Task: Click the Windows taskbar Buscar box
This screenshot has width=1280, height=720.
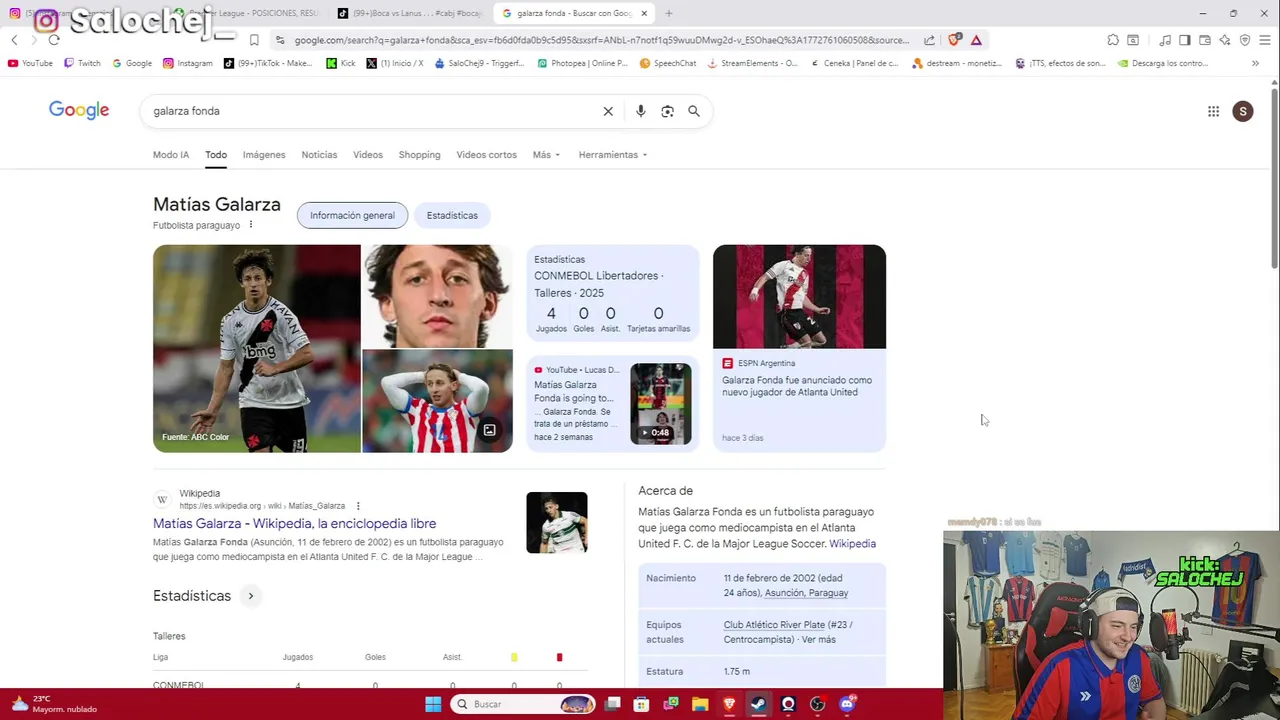Action: coord(522,704)
